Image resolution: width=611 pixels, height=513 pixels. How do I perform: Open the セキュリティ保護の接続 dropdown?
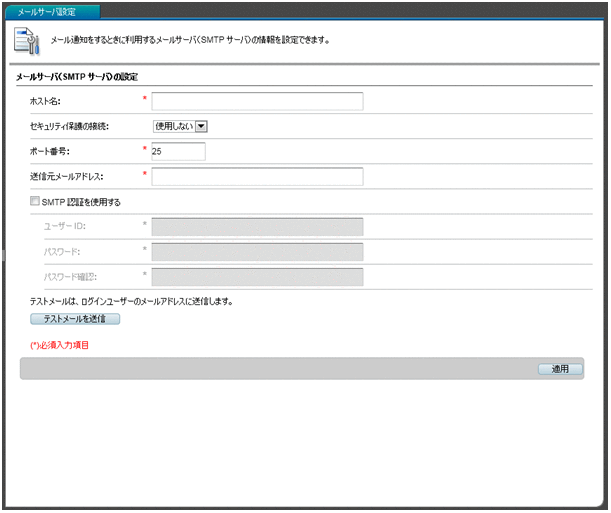coord(180,126)
